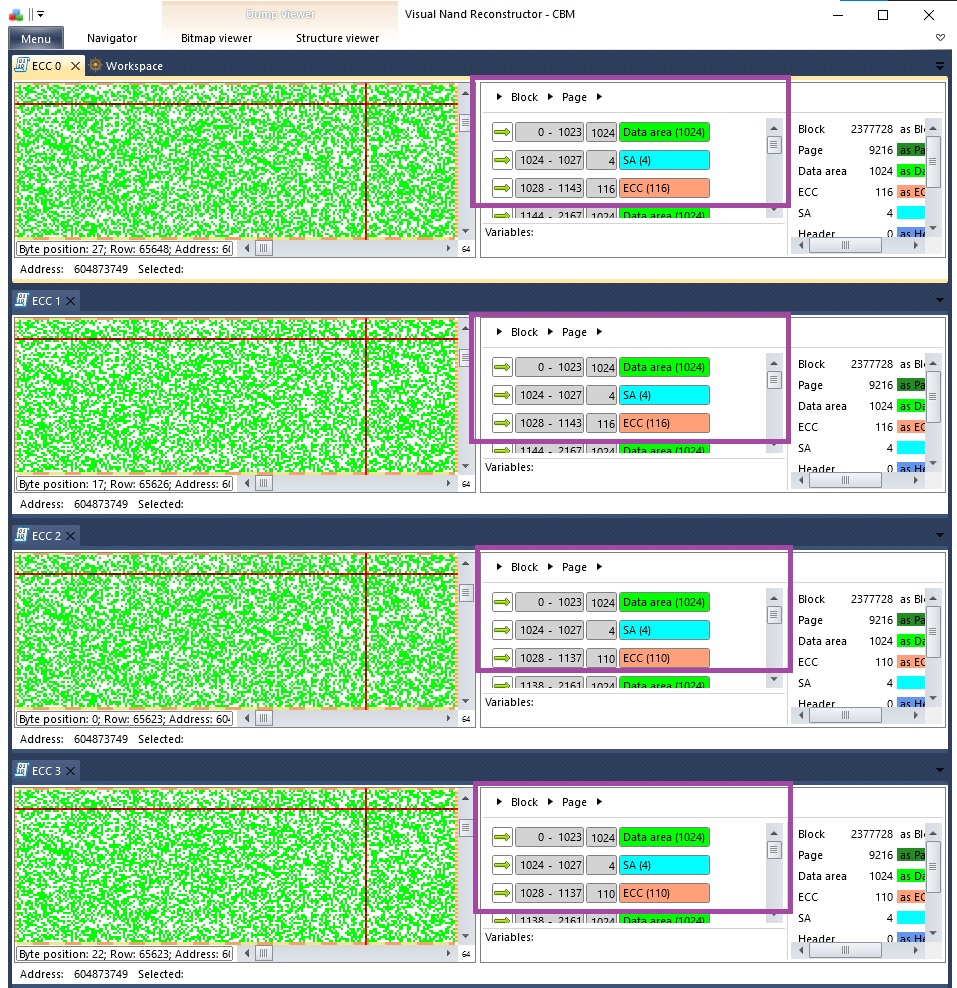Click the Byte position field in ECC 2
The height and width of the screenshot is (988, 957).
tap(125, 719)
